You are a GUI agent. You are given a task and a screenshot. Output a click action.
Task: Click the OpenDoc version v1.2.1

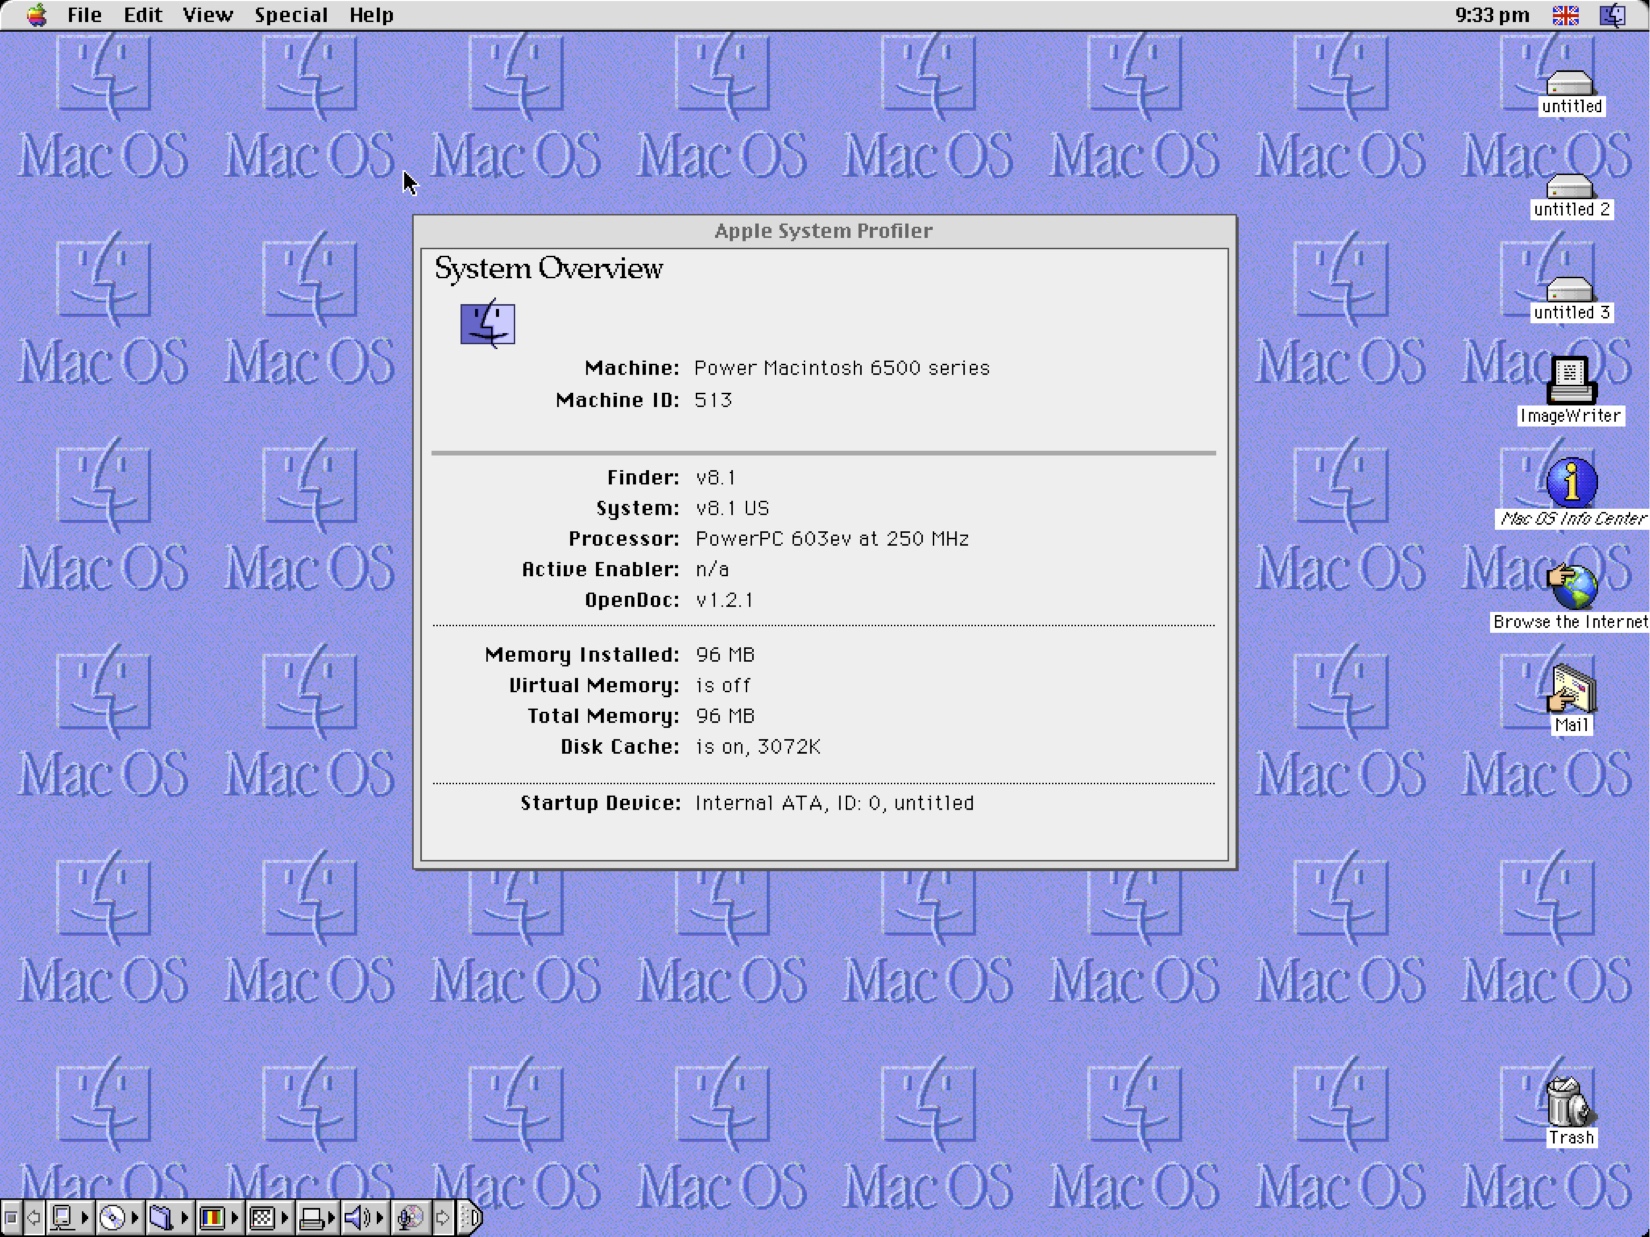pyautogui.click(x=724, y=600)
